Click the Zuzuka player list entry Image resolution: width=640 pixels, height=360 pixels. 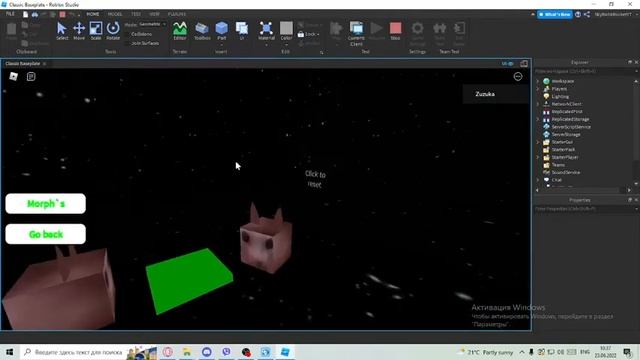(495, 94)
